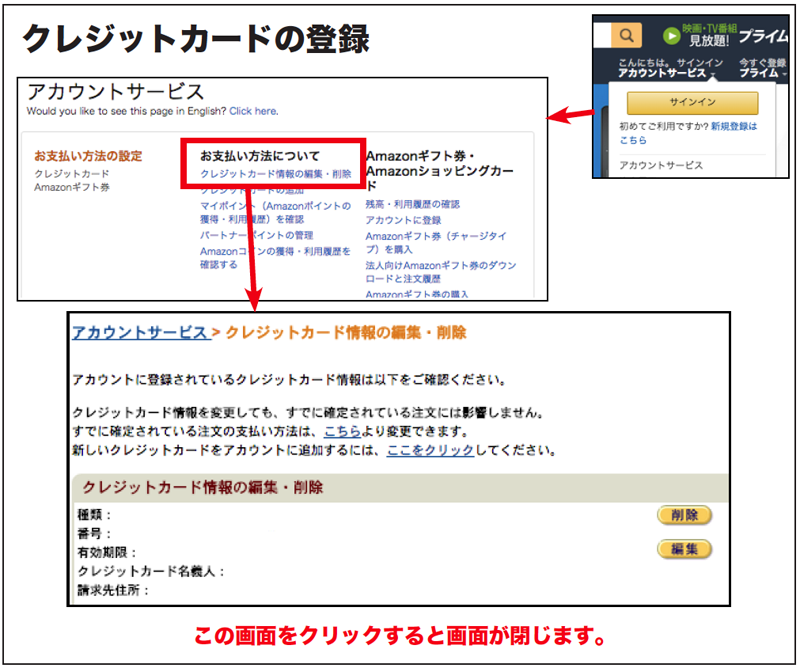Open Amazonコインの獲得・利用履歴を確認する link

coord(276,258)
